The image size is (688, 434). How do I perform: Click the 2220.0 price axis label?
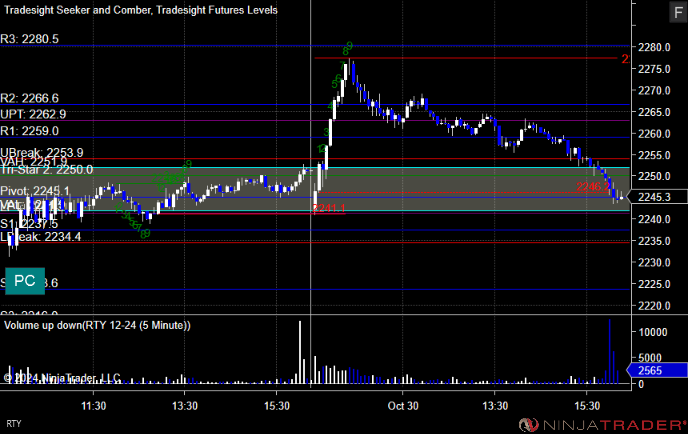[654, 306]
